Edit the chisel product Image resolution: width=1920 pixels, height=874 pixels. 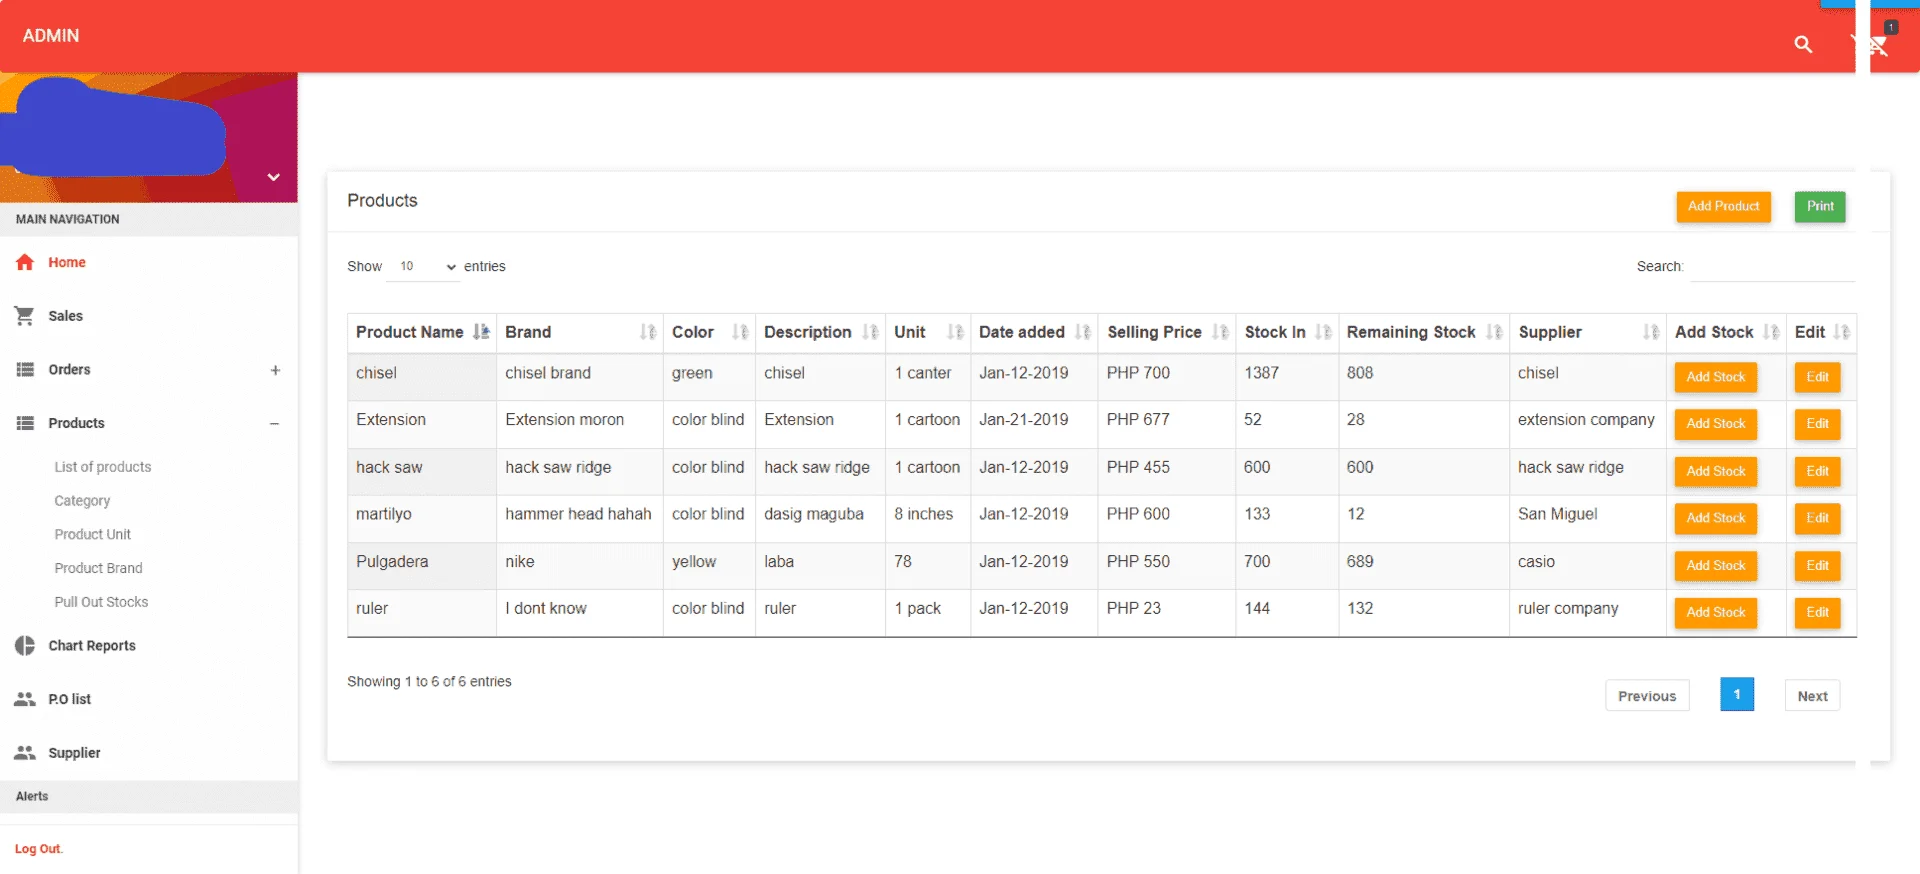pos(1817,377)
